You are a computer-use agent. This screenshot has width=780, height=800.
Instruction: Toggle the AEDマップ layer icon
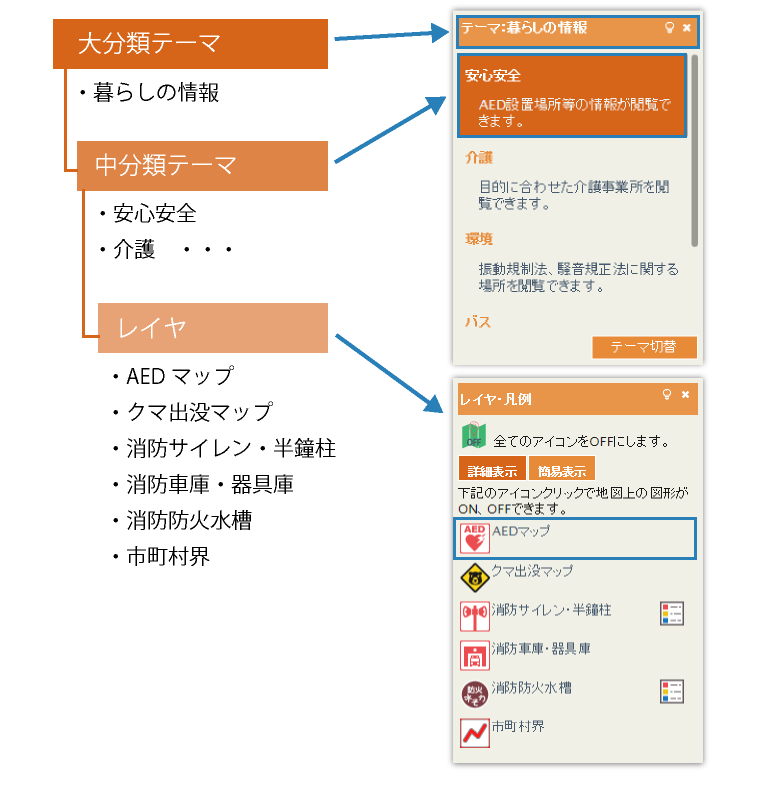coord(474,538)
